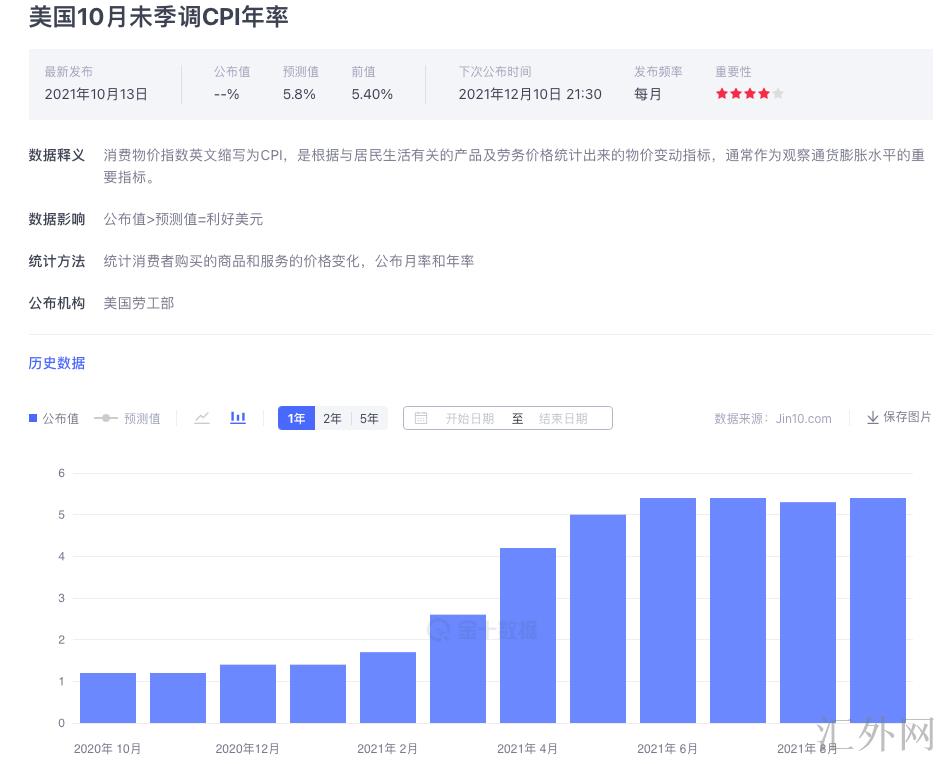This screenshot has height=764, width=945.
Task: Click the download arrow icon for saving image
Action: [872, 418]
